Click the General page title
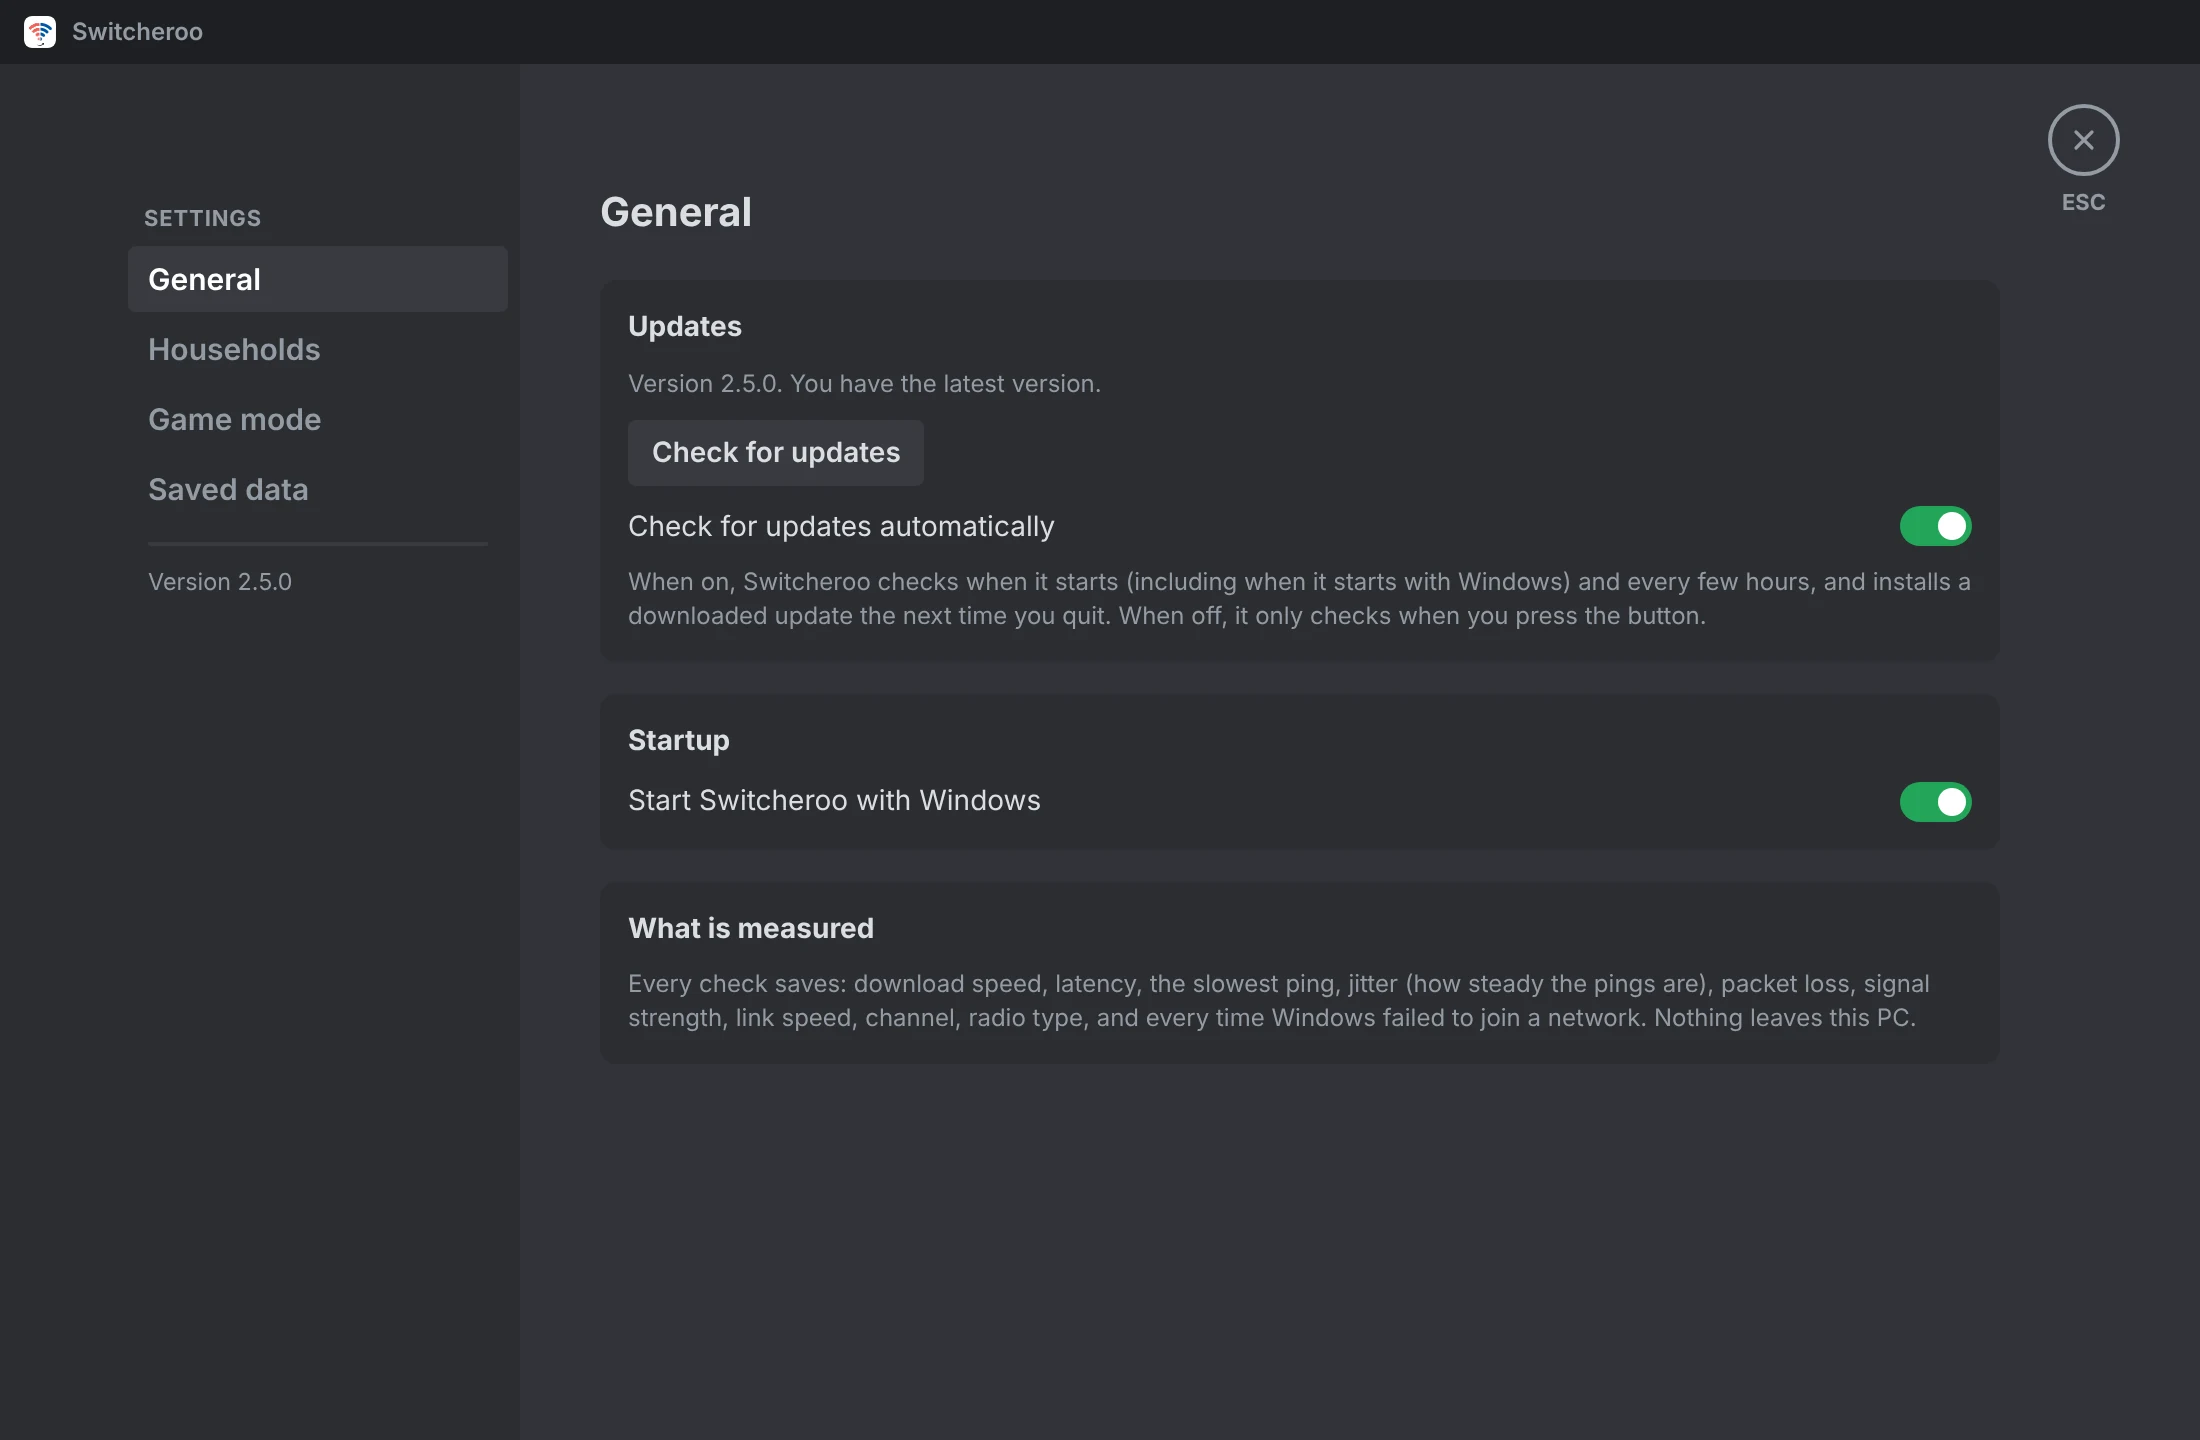The width and height of the screenshot is (2200, 1440). click(x=676, y=212)
